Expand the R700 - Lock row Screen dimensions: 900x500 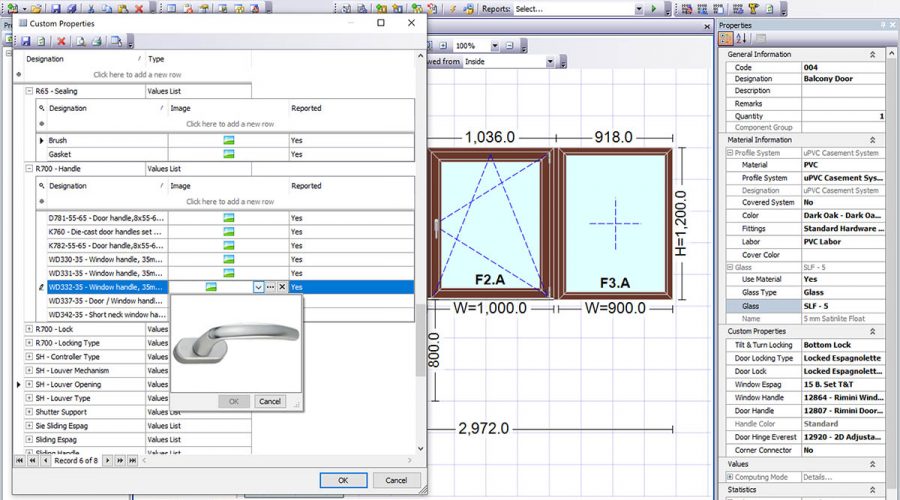click(29, 329)
